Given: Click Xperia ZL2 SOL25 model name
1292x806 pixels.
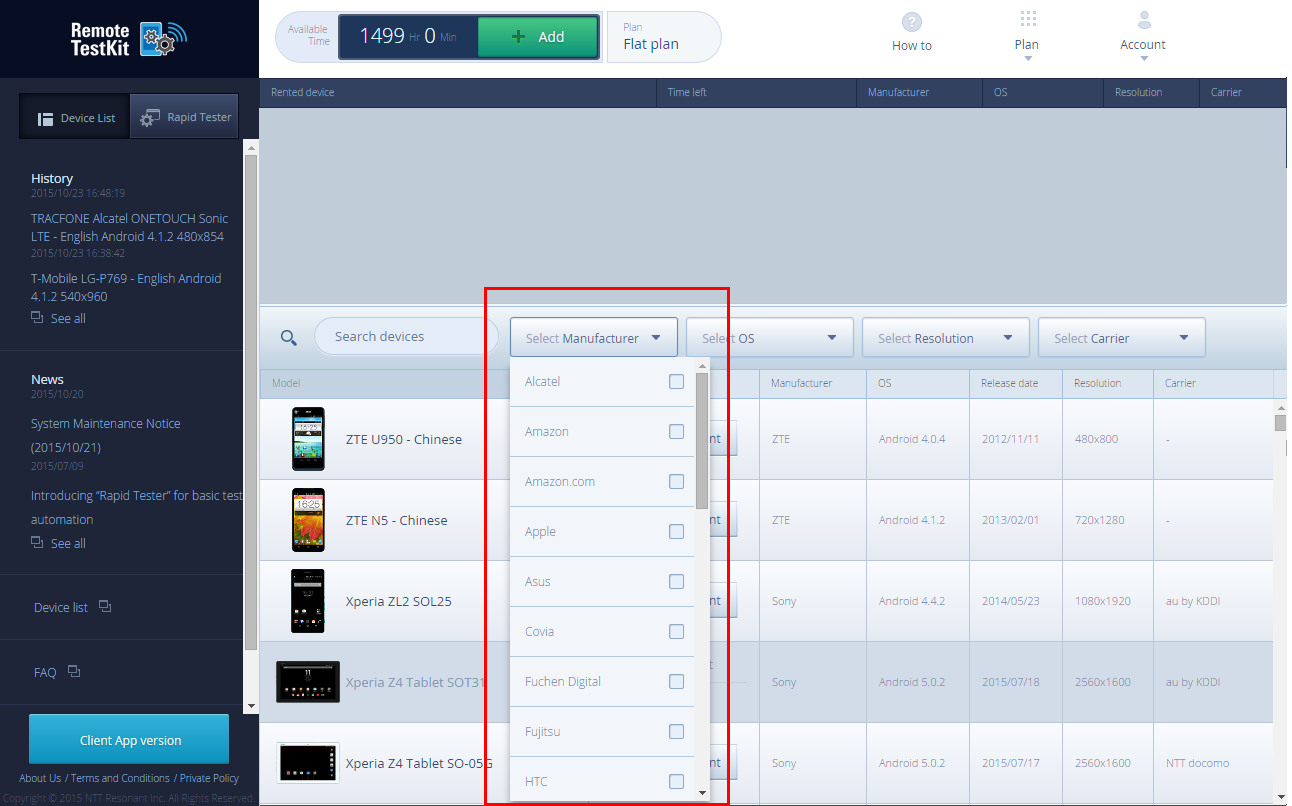Looking at the screenshot, I should point(398,601).
